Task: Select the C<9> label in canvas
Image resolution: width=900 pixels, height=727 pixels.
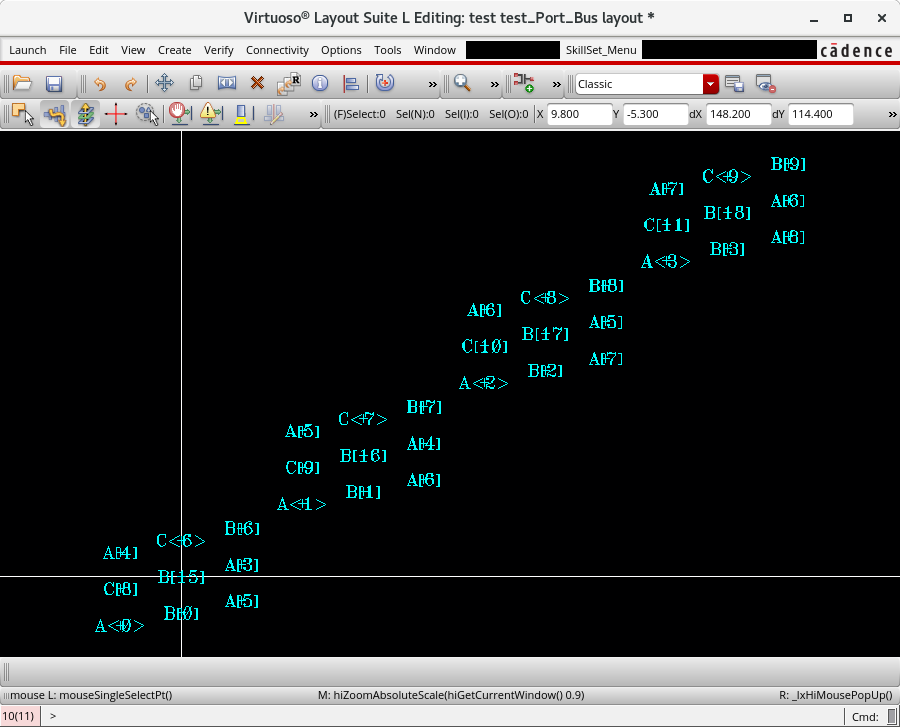Action: click(x=727, y=176)
